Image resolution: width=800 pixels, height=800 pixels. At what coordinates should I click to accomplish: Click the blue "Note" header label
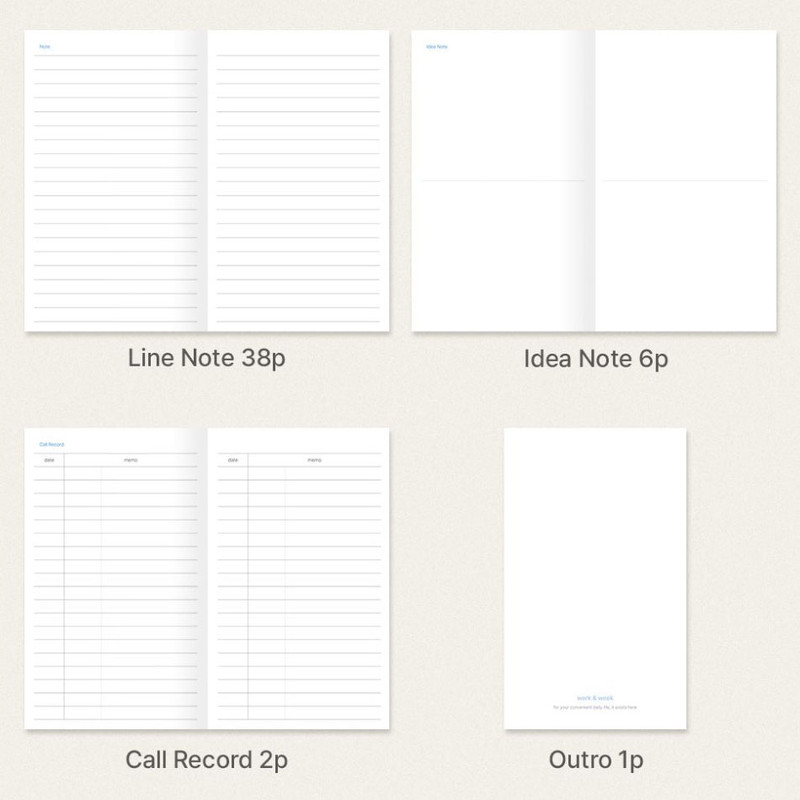45,46
